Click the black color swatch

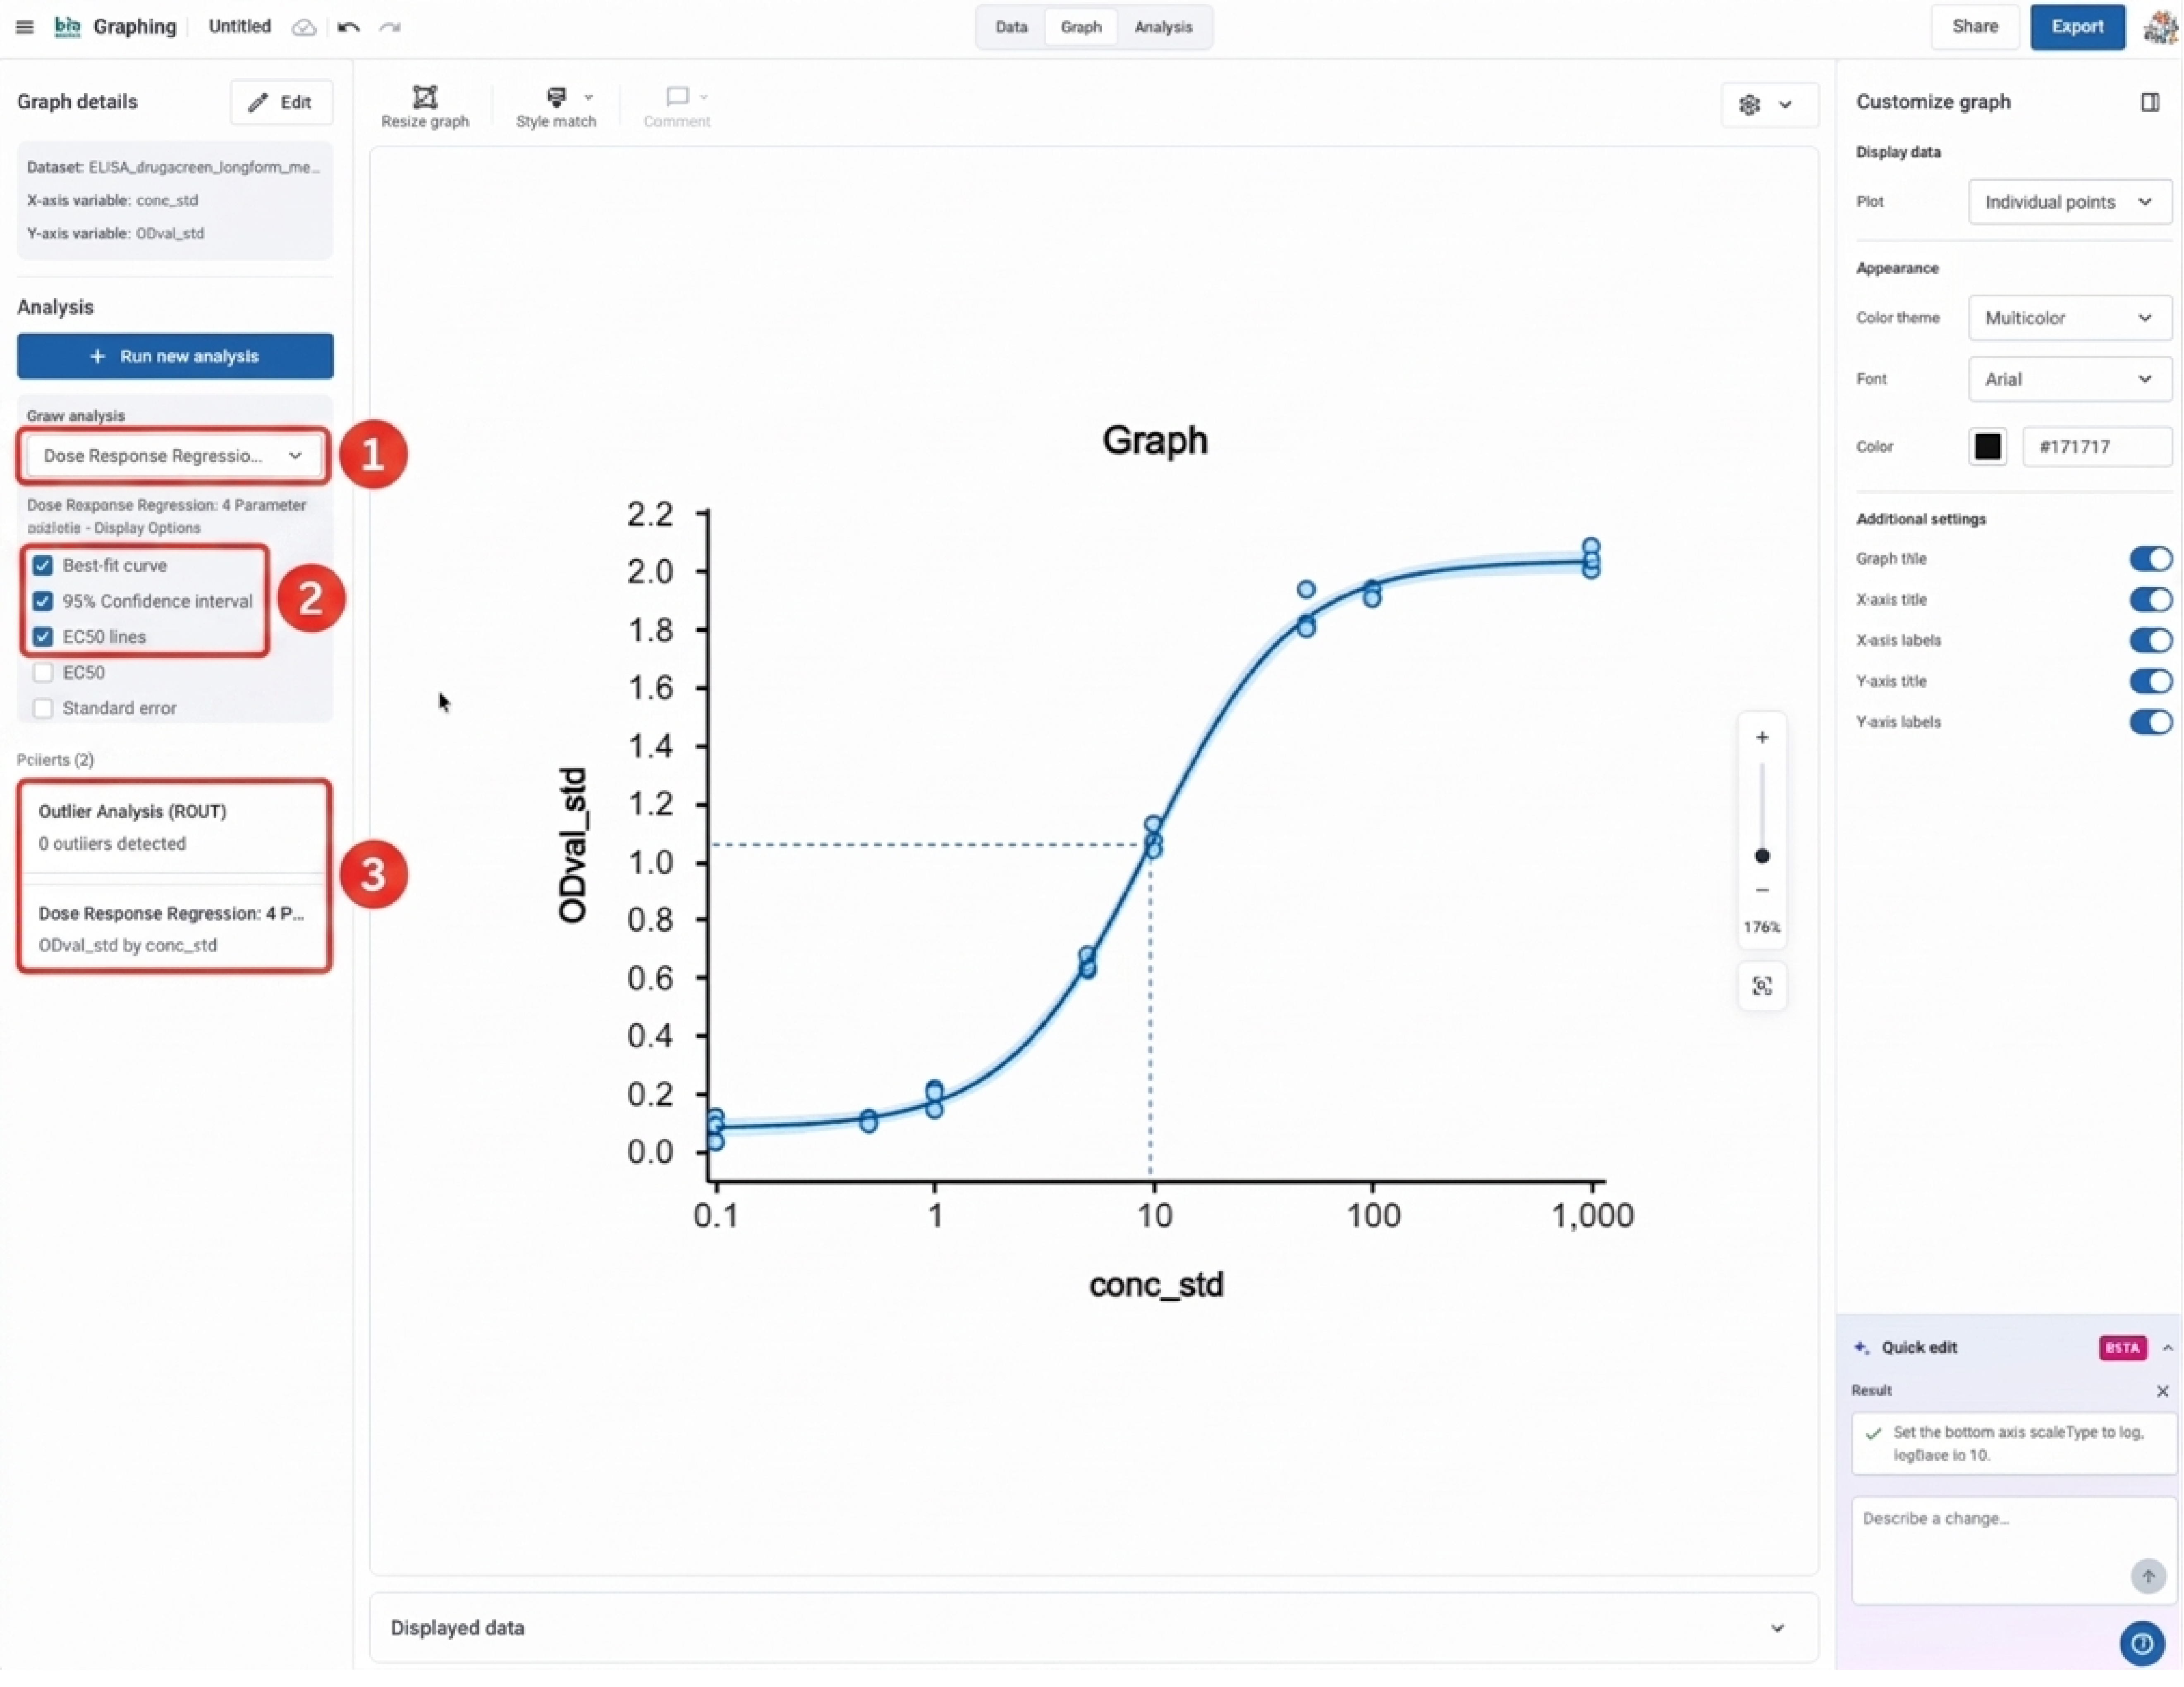click(x=1988, y=447)
